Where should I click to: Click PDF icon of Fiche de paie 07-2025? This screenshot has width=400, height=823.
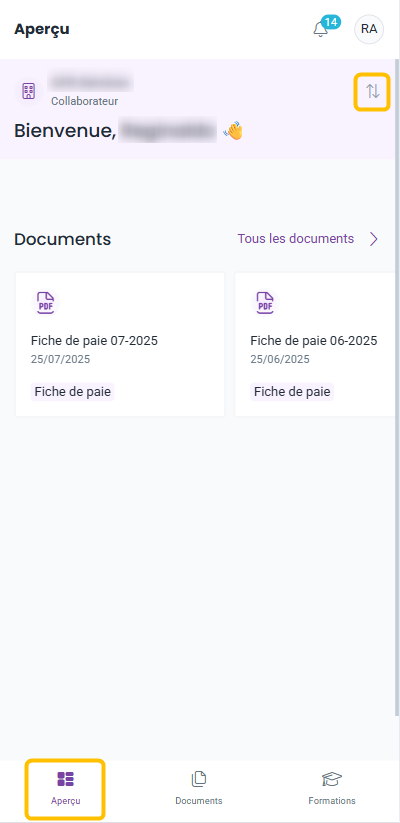(45, 303)
